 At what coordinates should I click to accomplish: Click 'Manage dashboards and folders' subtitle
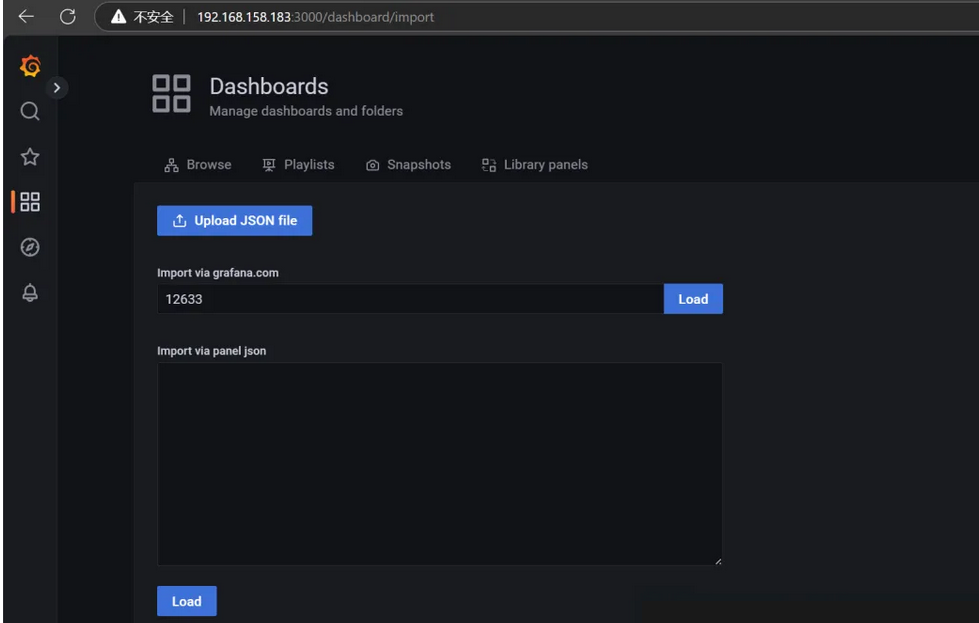pos(306,111)
